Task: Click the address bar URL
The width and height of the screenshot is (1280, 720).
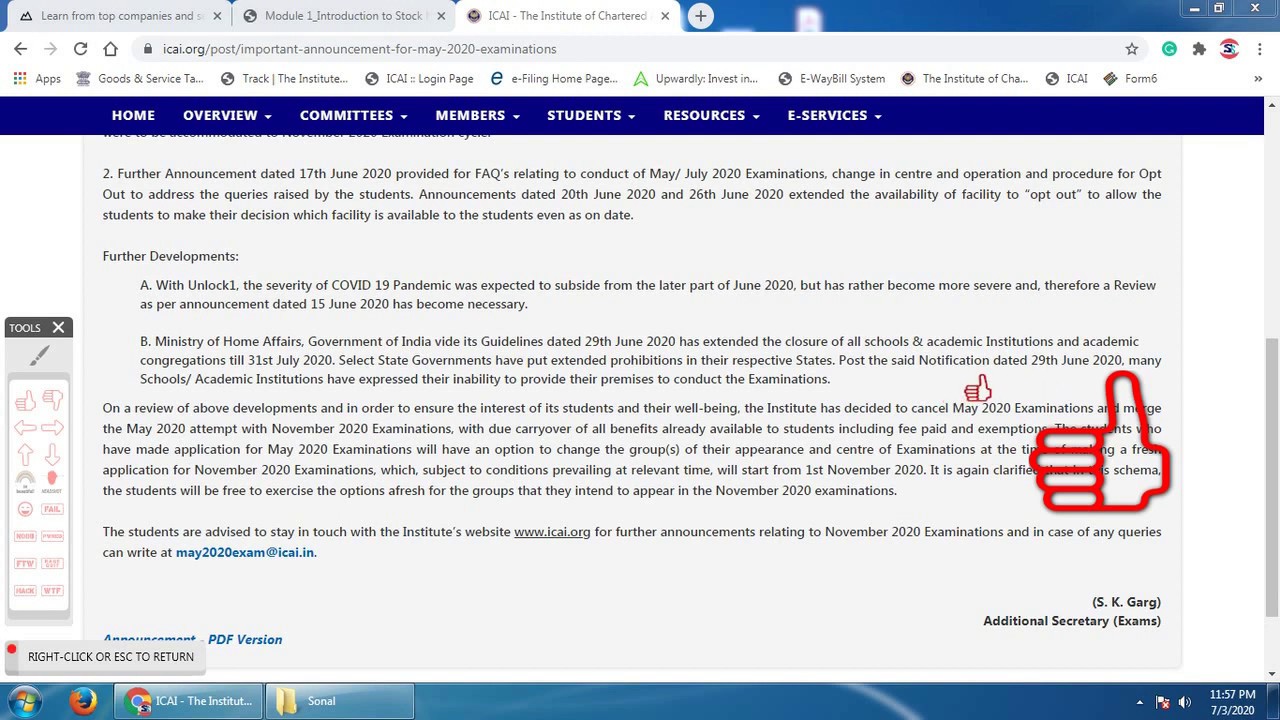Action: pos(360,48)
